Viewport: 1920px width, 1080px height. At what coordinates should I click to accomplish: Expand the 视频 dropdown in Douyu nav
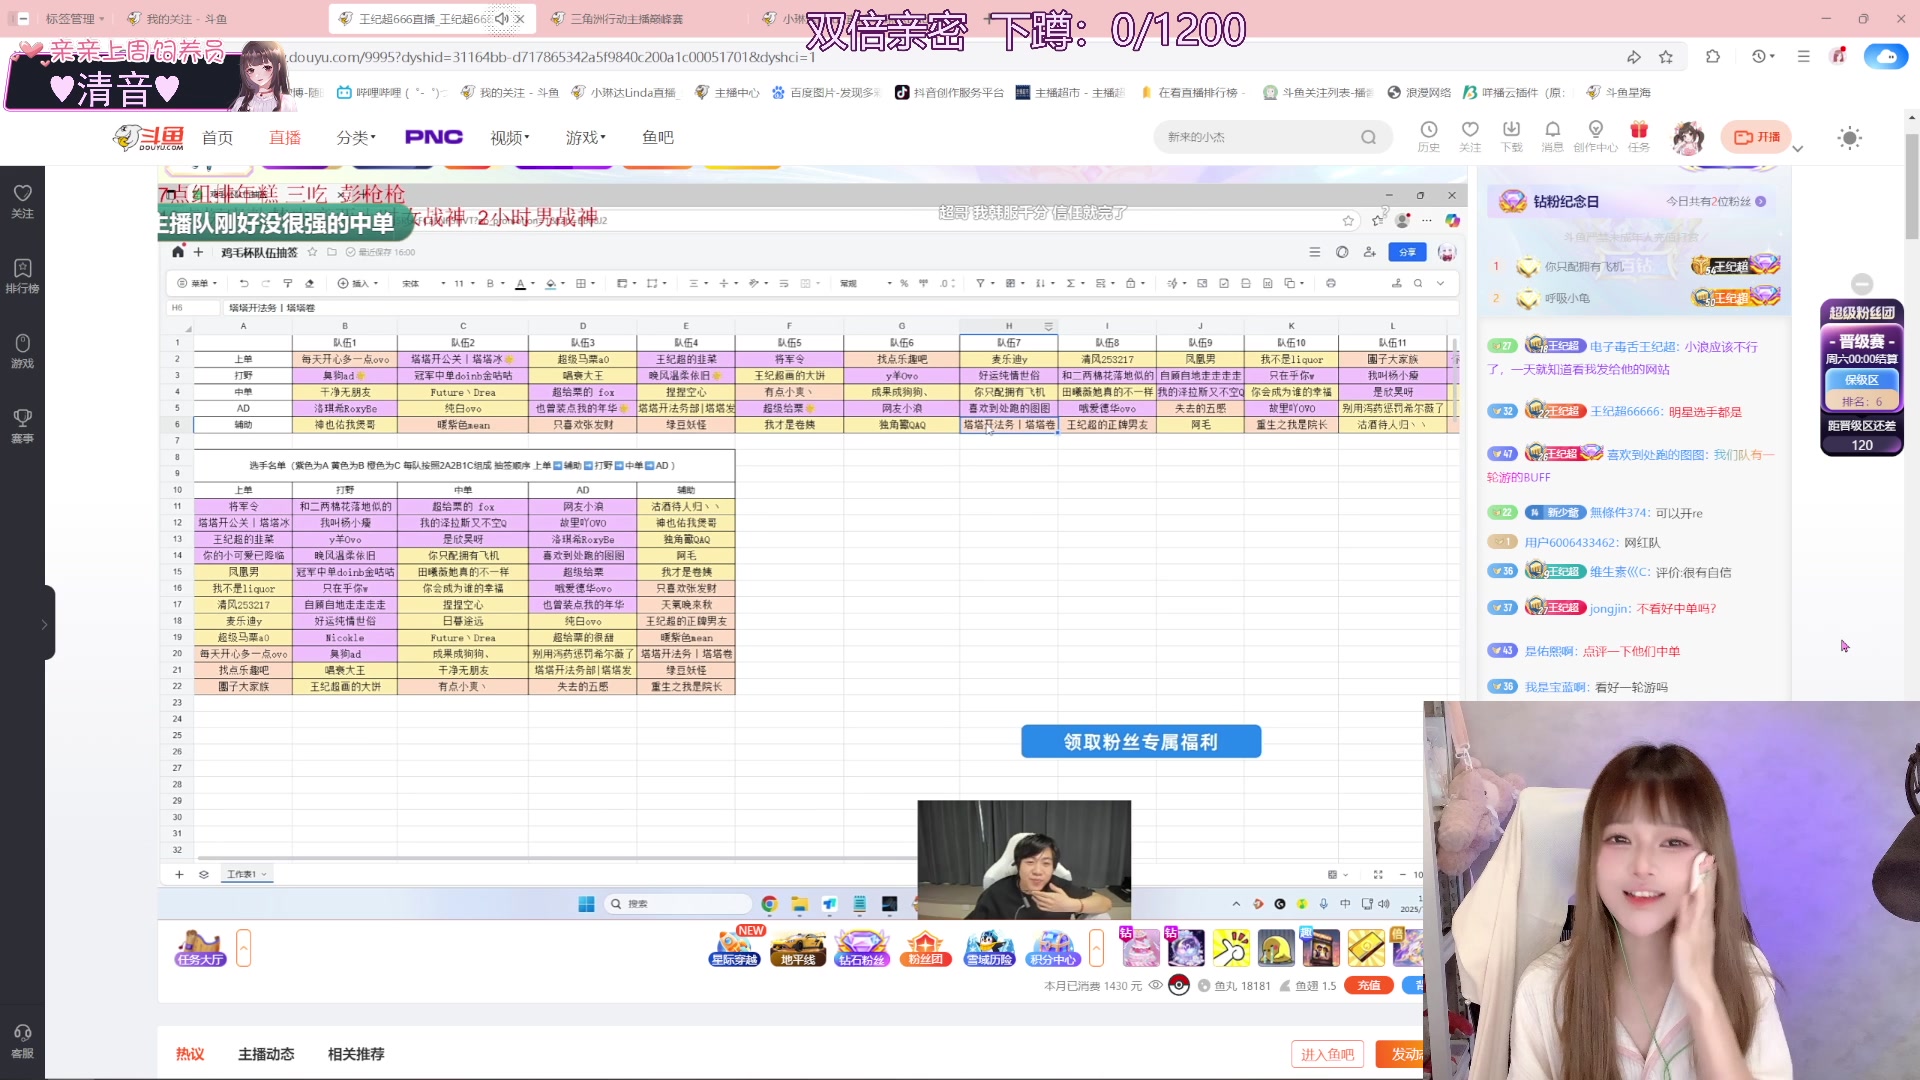(510, 137)
